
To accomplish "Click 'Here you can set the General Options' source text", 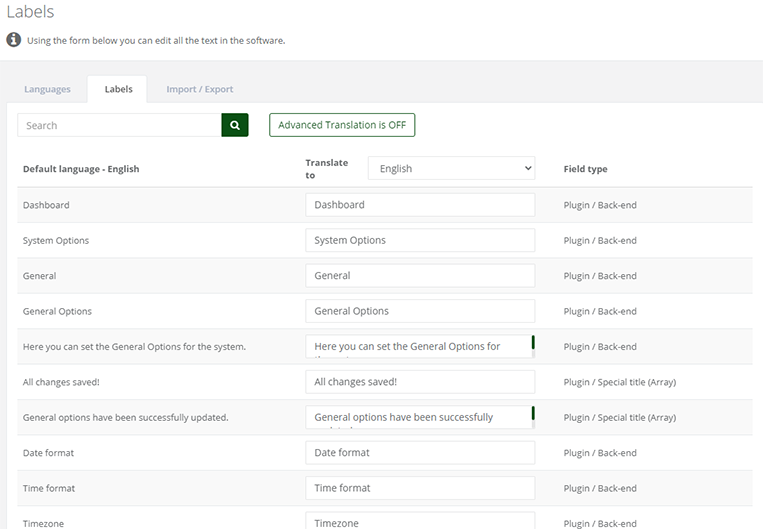I will point(134,347).
